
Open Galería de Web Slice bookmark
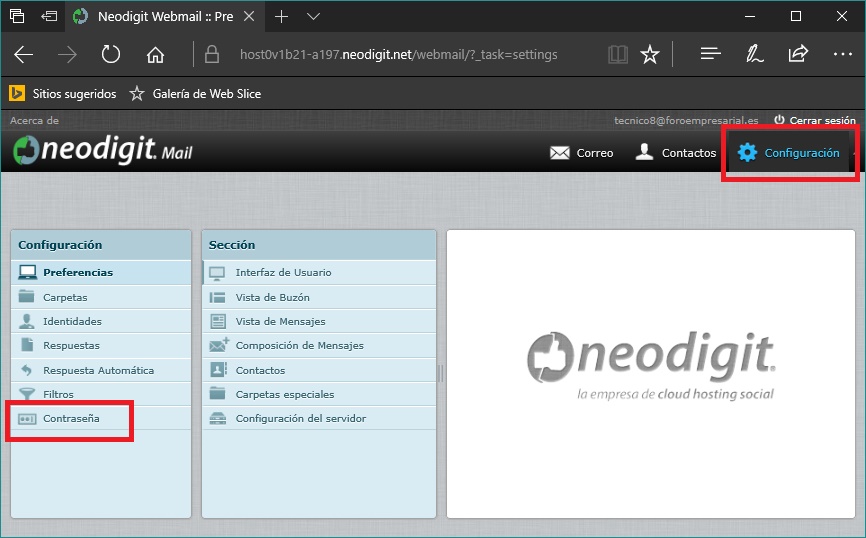tap(195, 93)
